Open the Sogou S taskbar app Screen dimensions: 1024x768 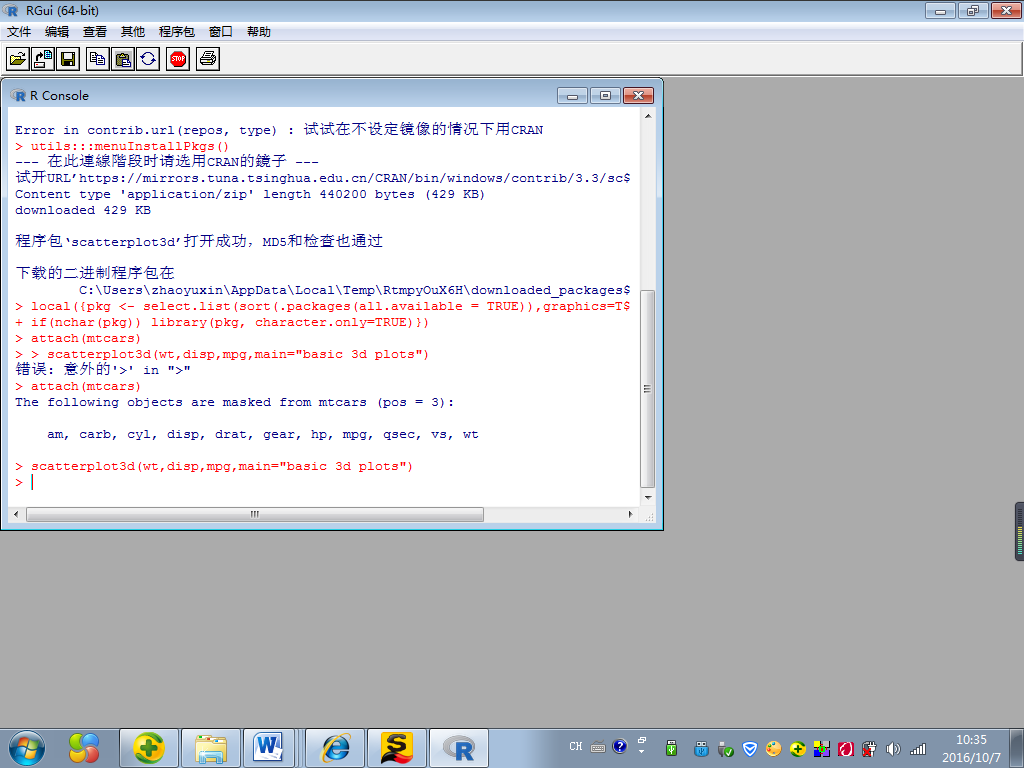(397, 748)
